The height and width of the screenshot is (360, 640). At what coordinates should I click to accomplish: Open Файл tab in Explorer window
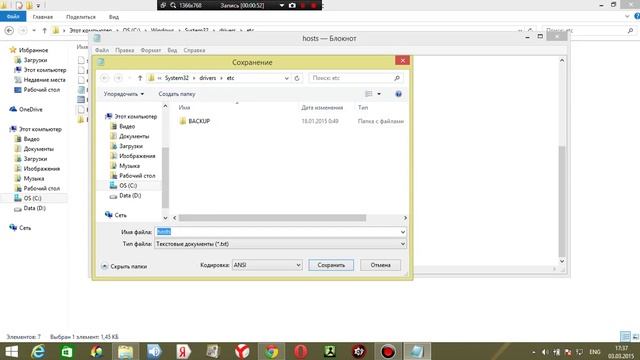tap(13, 17)
